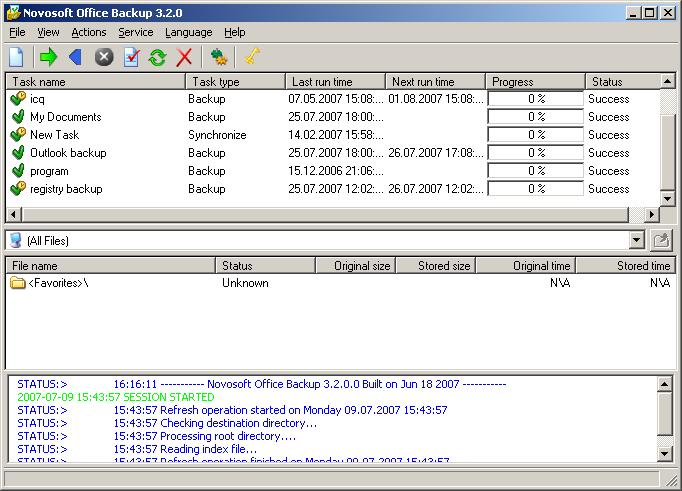Click the Synchronize task type cell

pyautogui.click(x=217, y=135)
